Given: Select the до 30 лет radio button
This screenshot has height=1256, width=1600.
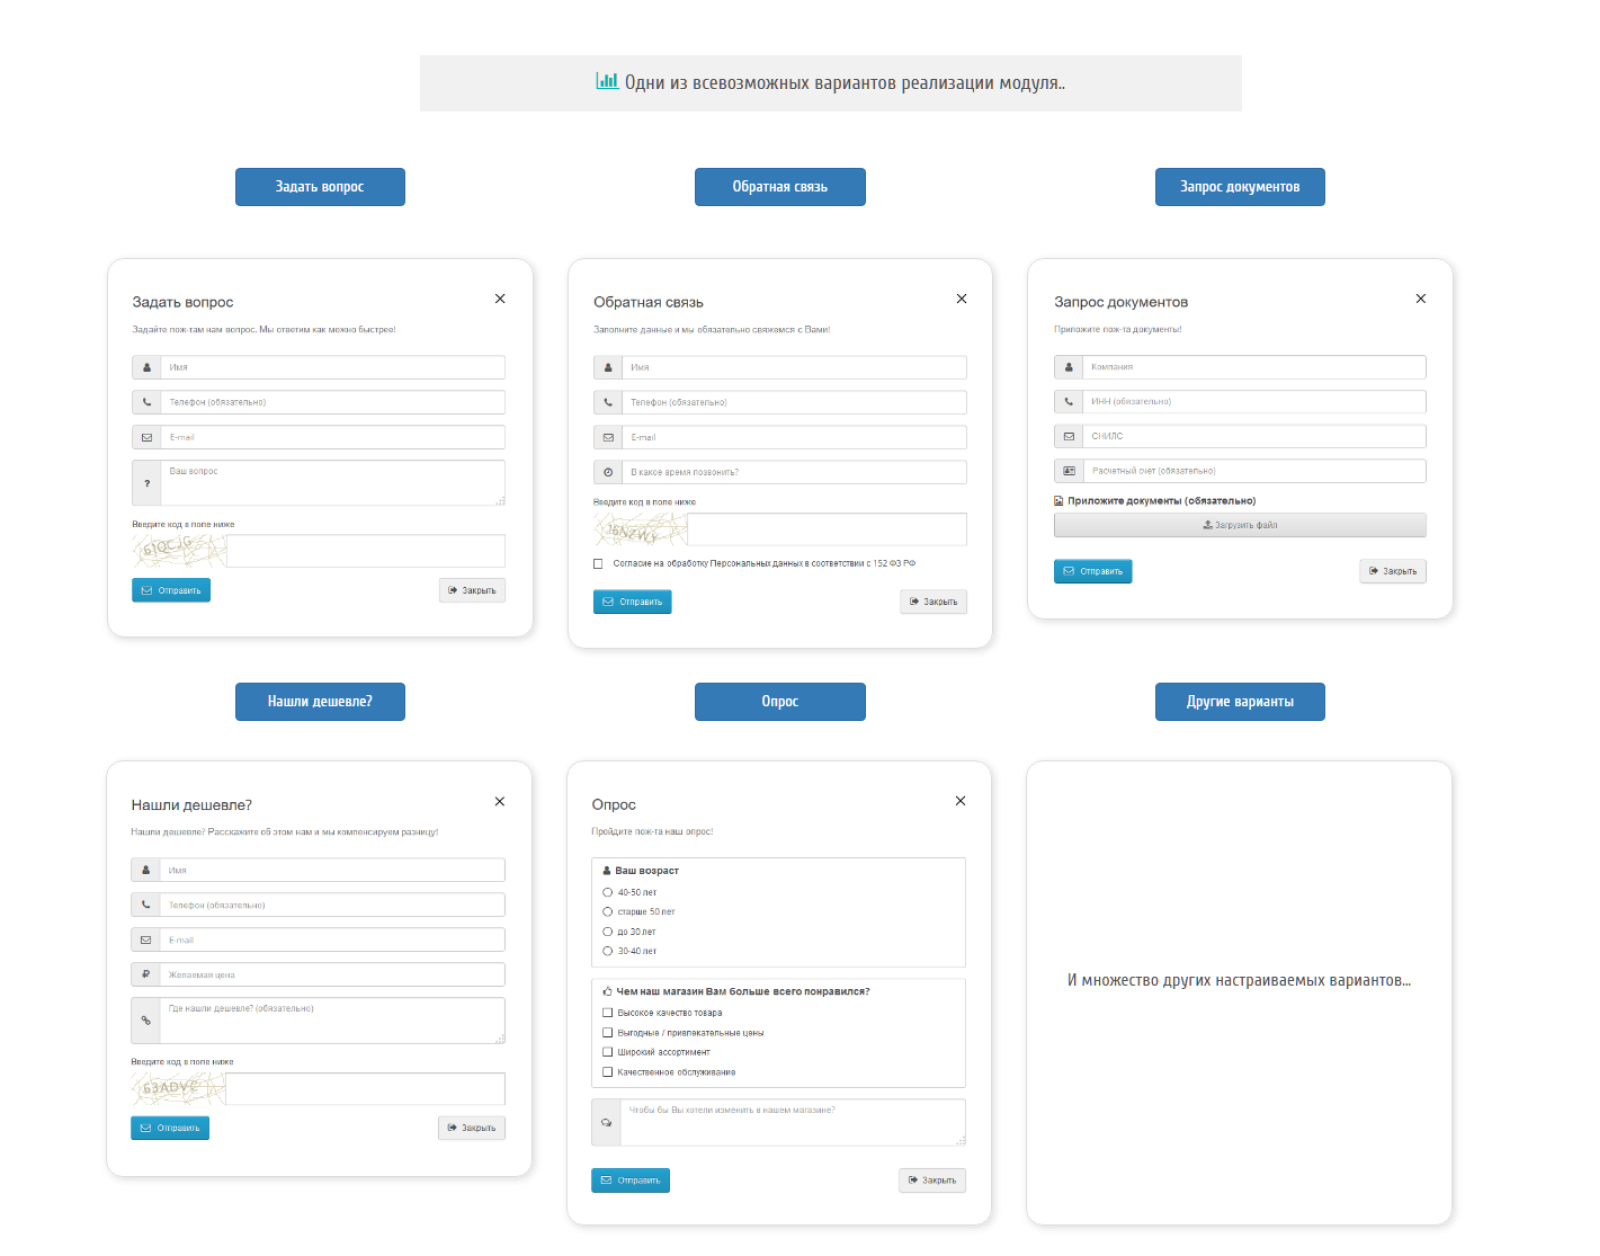Looking at the screenshot, I should point(607,931).
